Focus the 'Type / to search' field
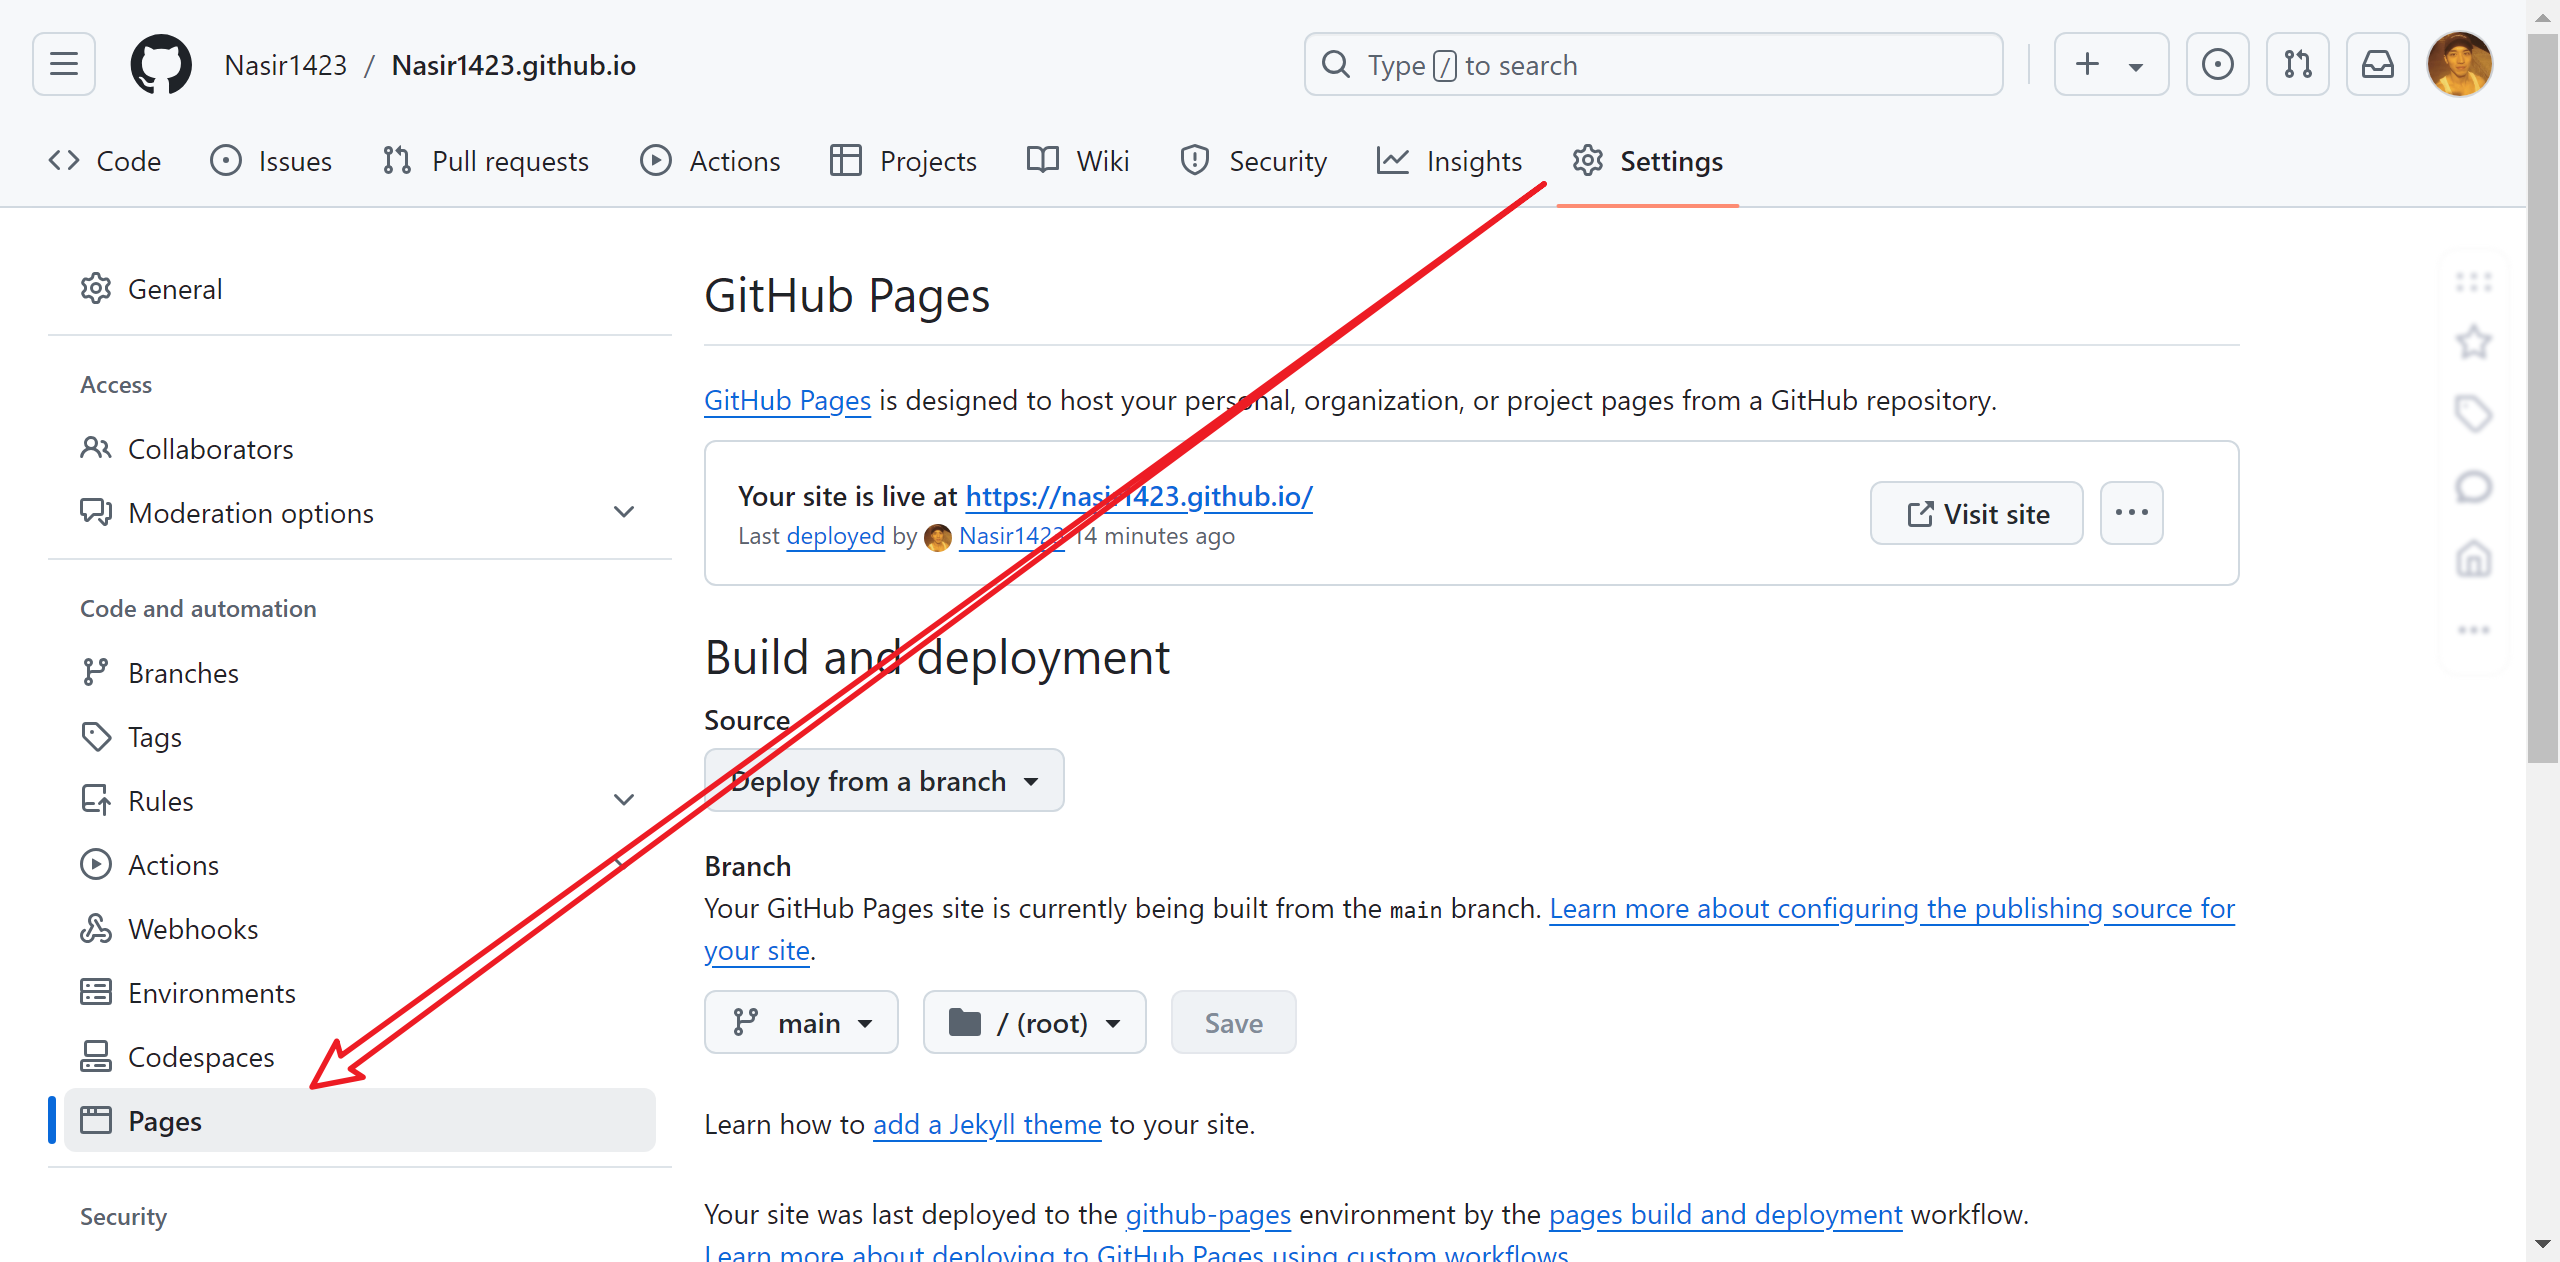 tap(1653, 65)
